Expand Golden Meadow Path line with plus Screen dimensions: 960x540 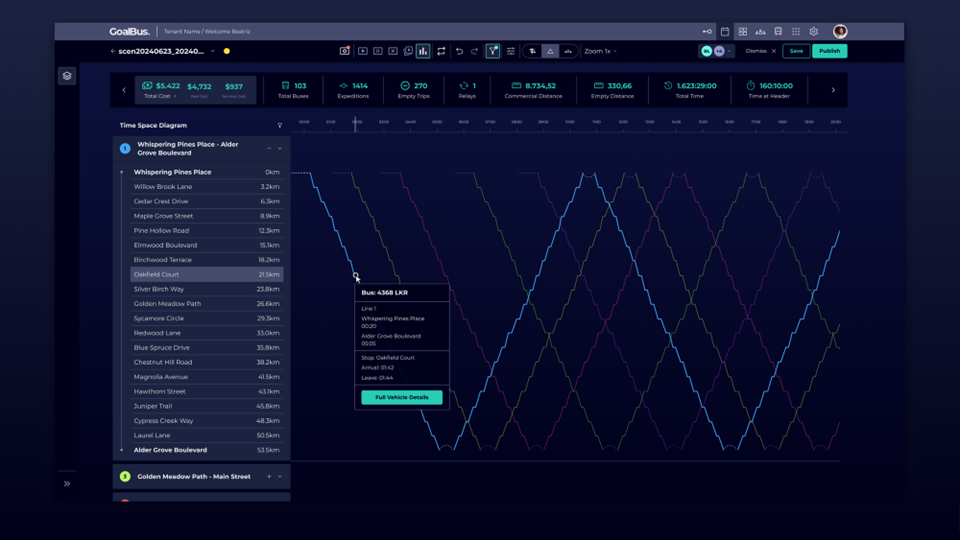tap(269, 476)
